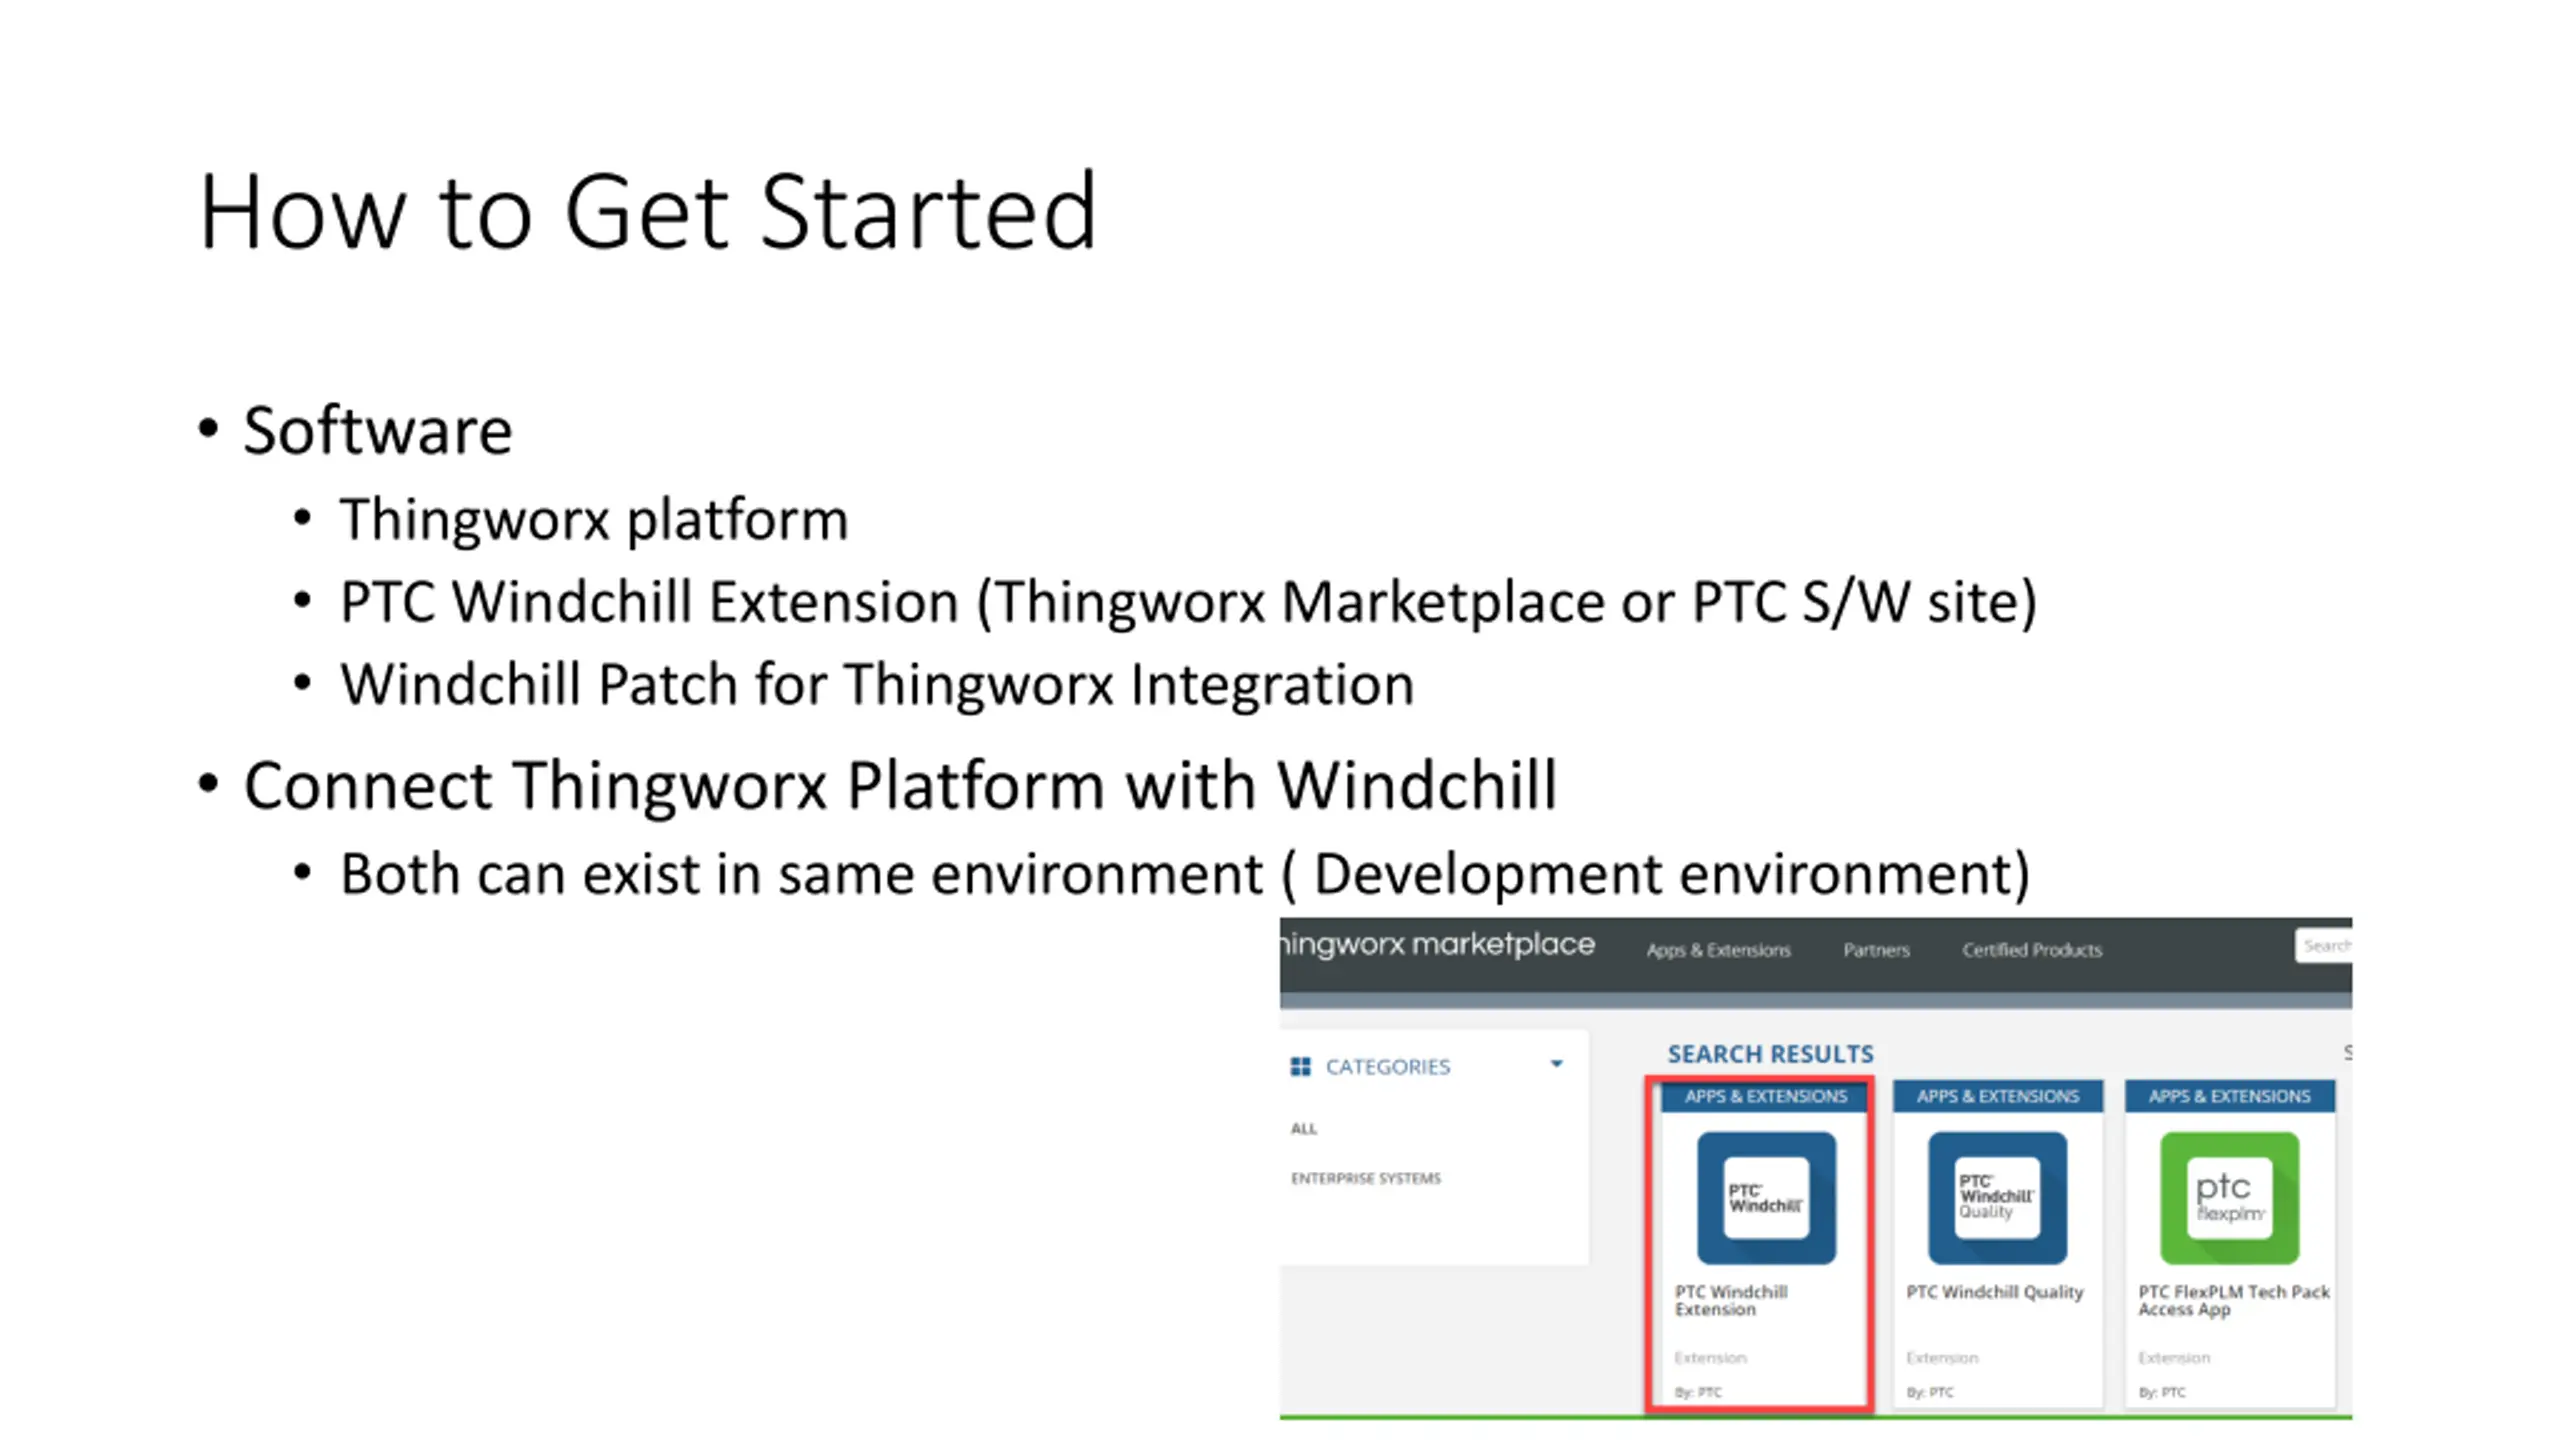The image size is (2560, 1440).
Task: Click the Thingworx platform bullet
Action: (594, 520)
